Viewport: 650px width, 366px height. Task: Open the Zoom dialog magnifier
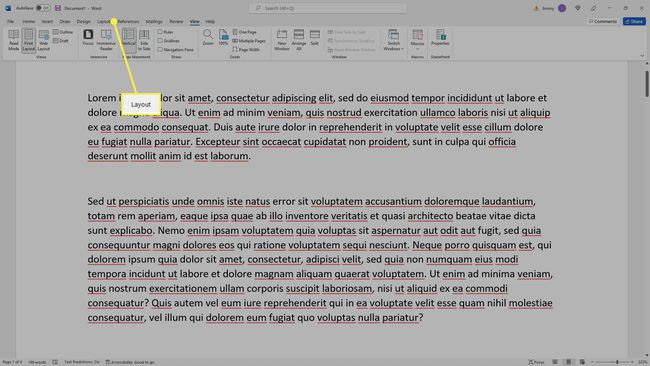(x=208, y=37)
